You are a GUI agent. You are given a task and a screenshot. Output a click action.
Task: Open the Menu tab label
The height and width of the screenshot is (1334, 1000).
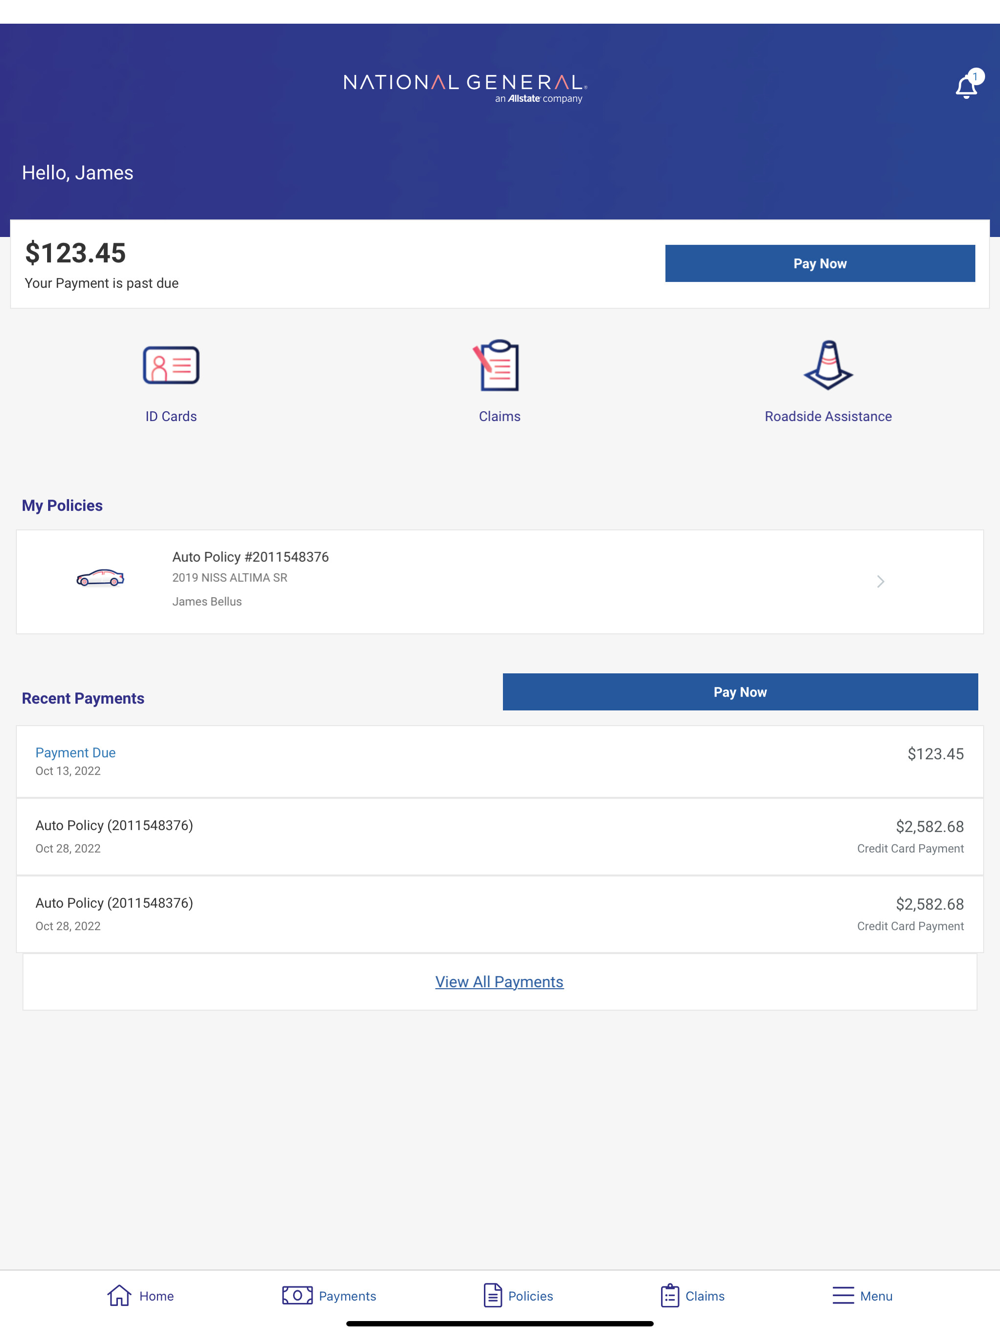coord(876,1296)
